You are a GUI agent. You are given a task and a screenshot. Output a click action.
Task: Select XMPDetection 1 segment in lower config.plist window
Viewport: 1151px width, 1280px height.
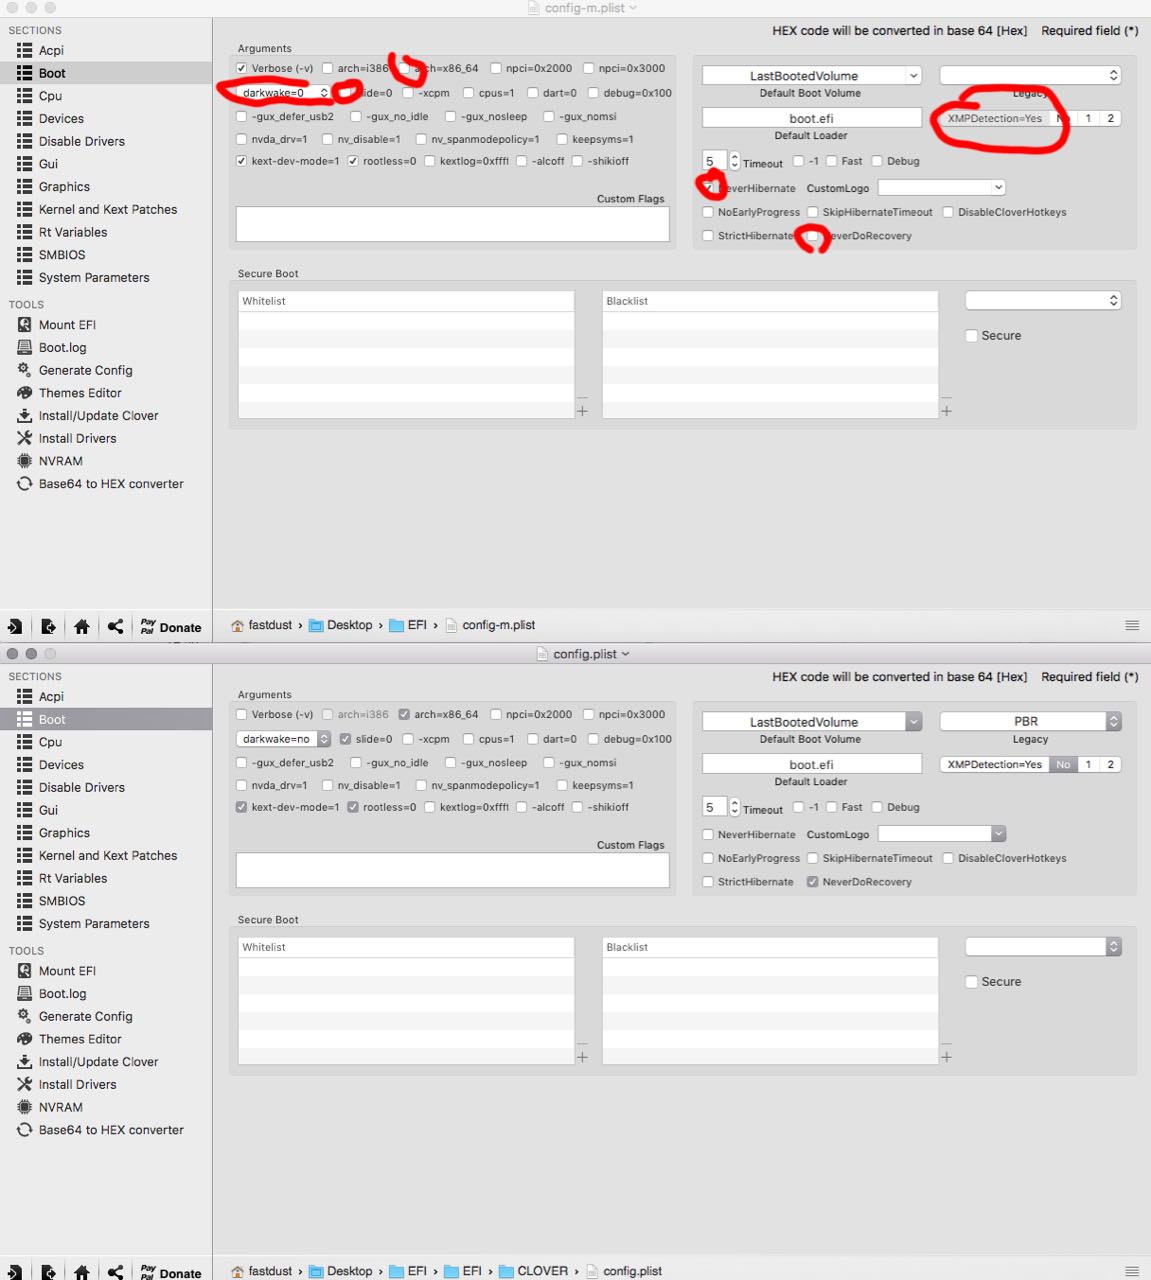tap(1088, 764)
